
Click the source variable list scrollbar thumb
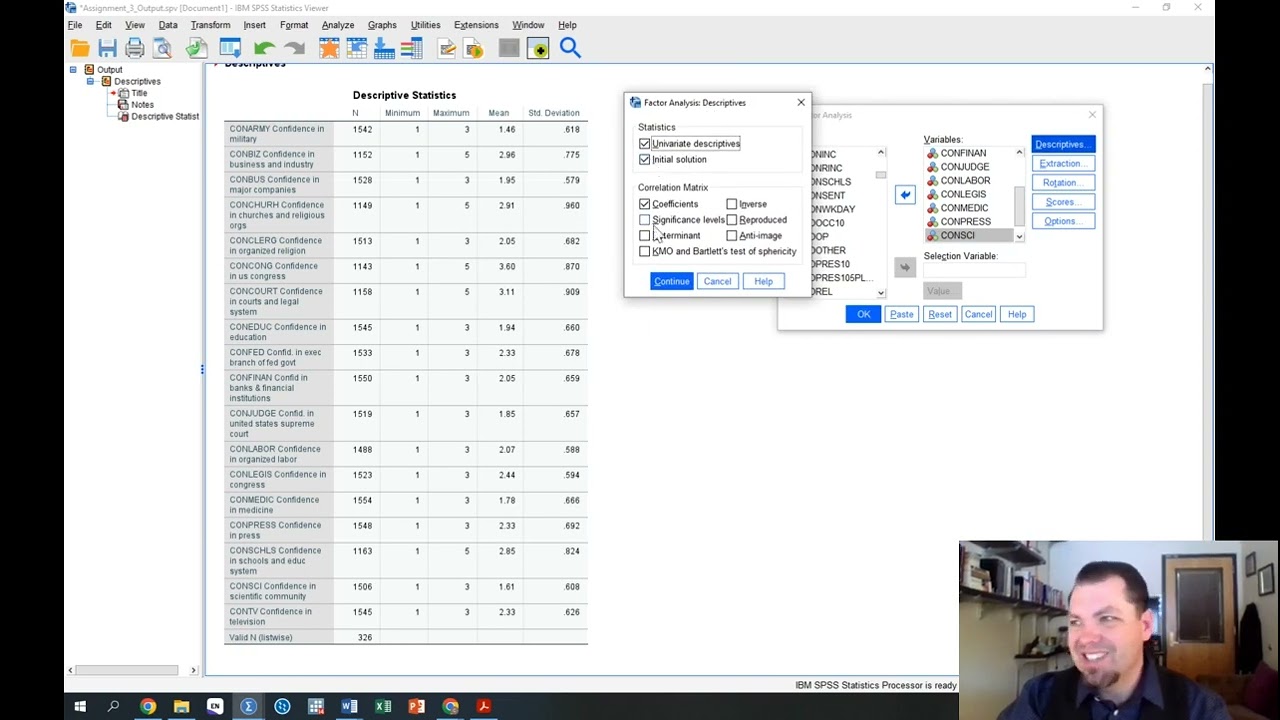881,175
